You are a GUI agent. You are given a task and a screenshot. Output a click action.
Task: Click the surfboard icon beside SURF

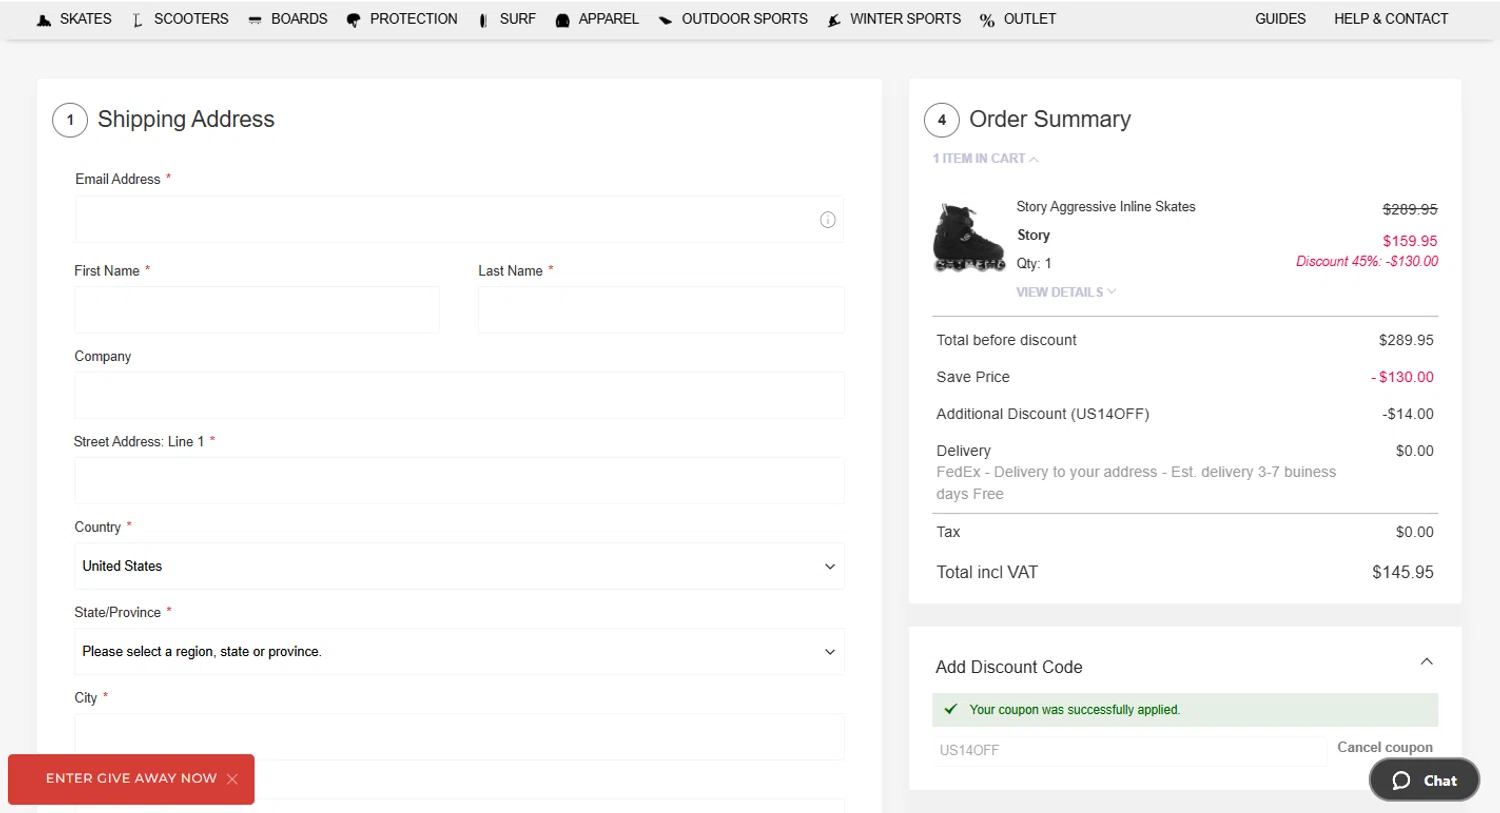(x=483, y=20)
